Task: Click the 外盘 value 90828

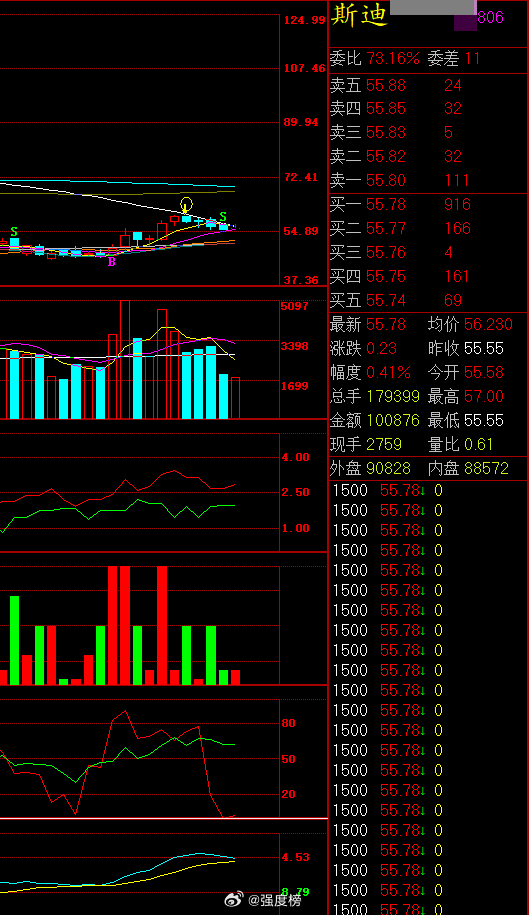Action: click(x=388, y=468)
